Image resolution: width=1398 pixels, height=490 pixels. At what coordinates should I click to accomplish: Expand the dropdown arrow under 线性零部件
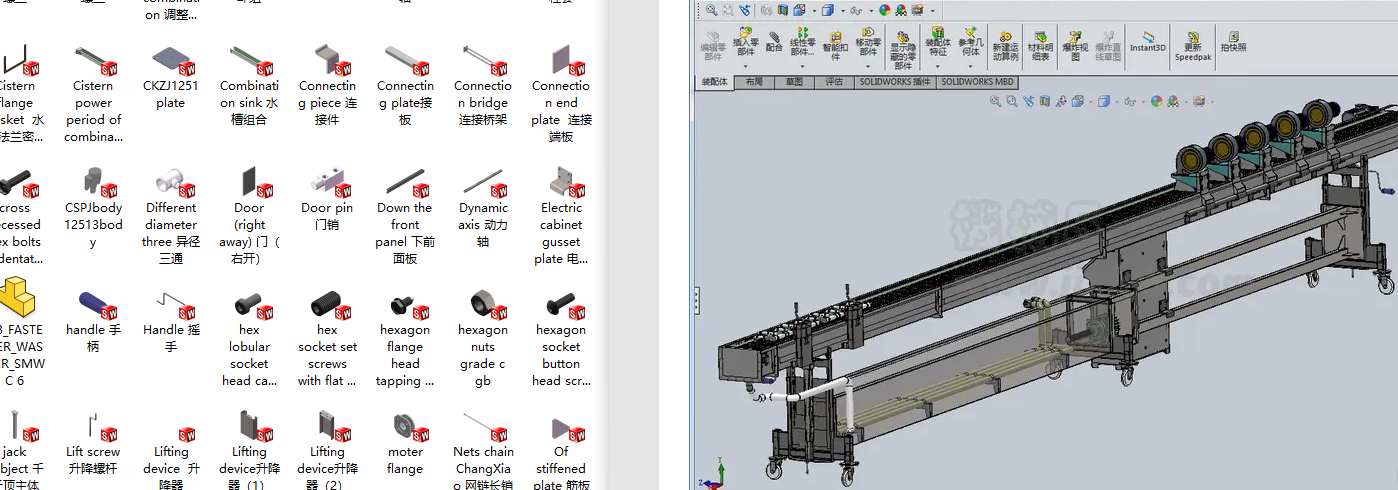coord(802,66)
